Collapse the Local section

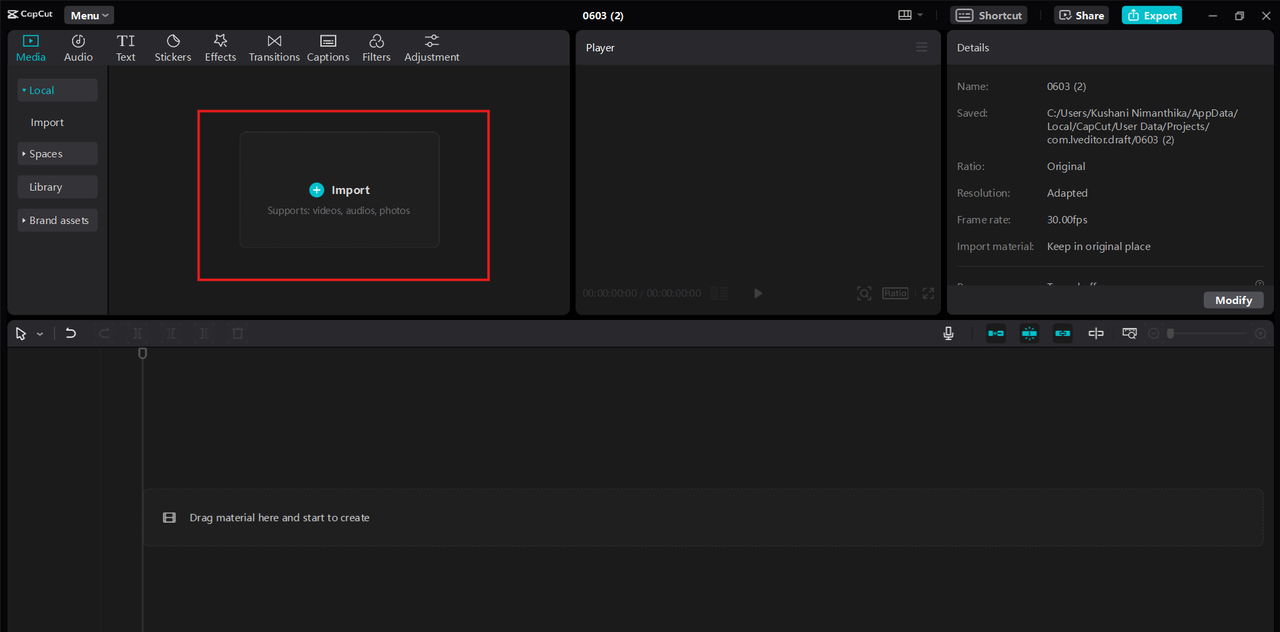pyautogui.click(x=57, y=90)
